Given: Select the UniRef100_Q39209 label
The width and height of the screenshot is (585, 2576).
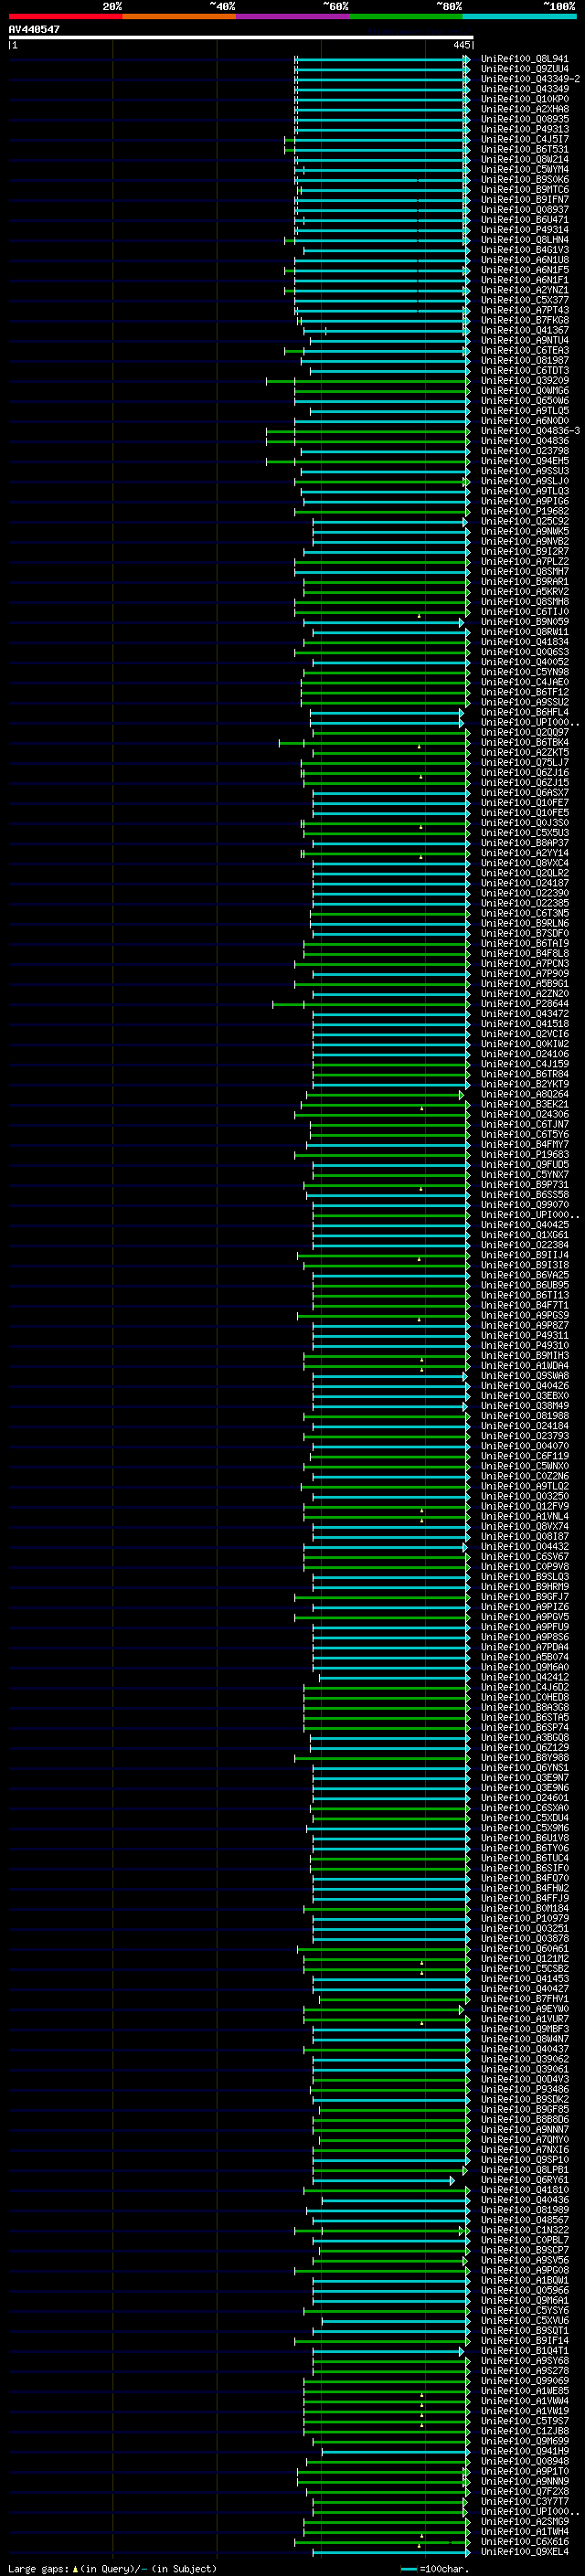Looking at the screenshot, I should [x=524, y=381].
